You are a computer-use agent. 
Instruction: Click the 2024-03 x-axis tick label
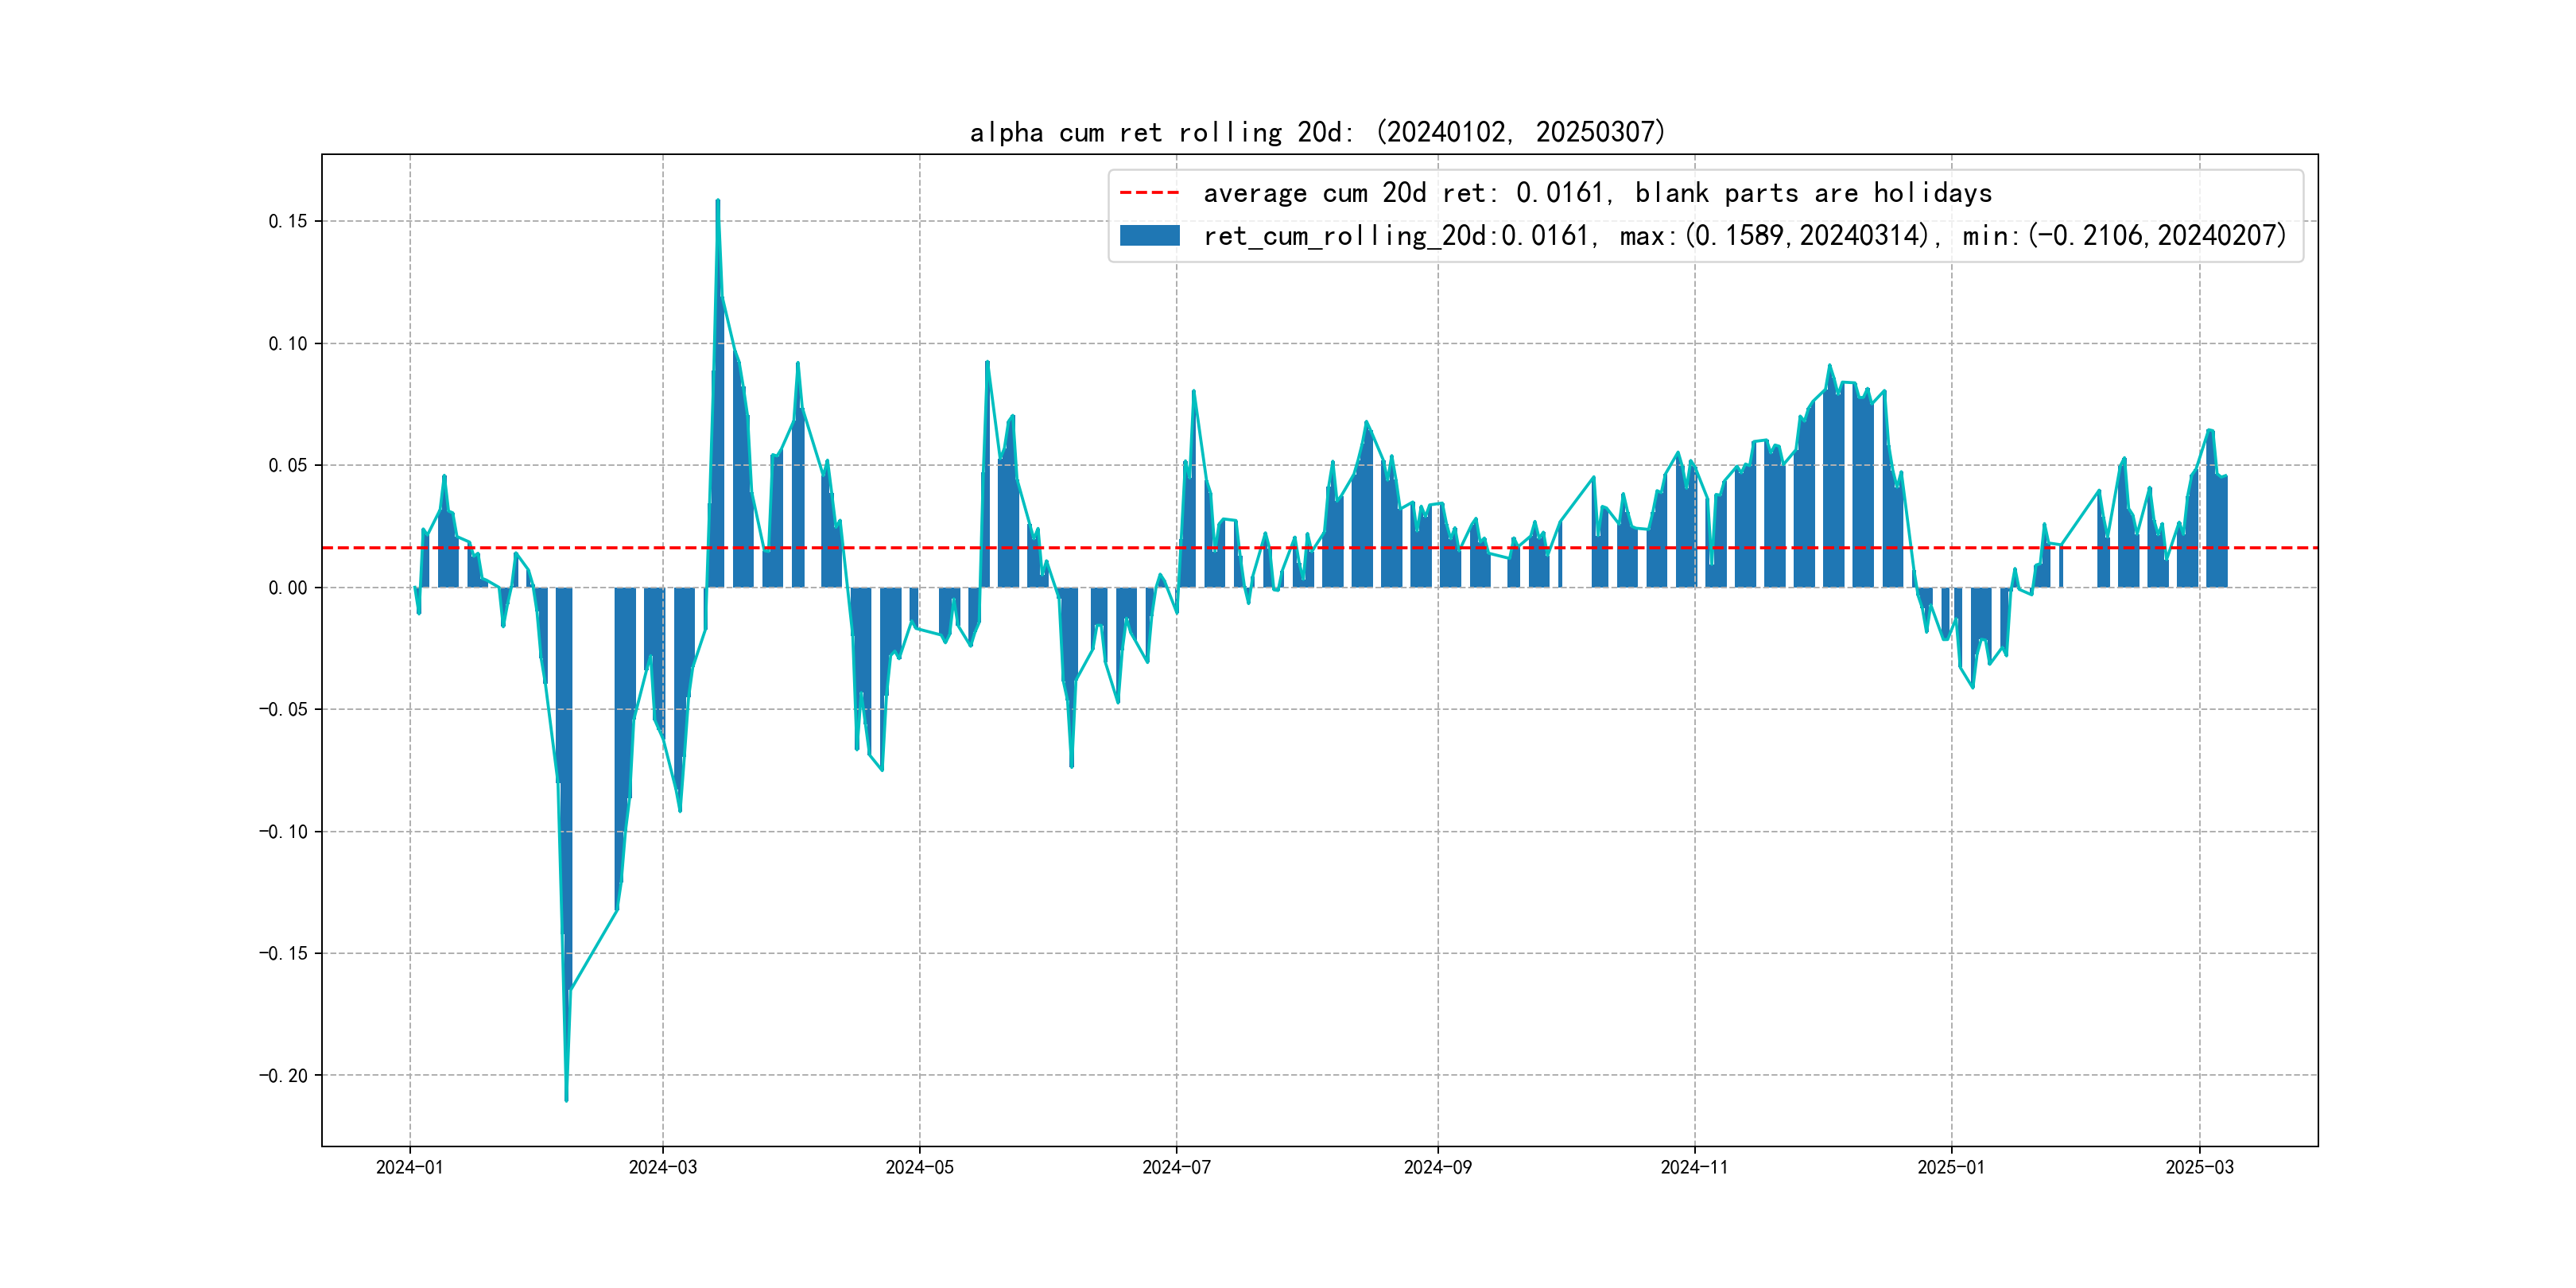coord(662,1167)
